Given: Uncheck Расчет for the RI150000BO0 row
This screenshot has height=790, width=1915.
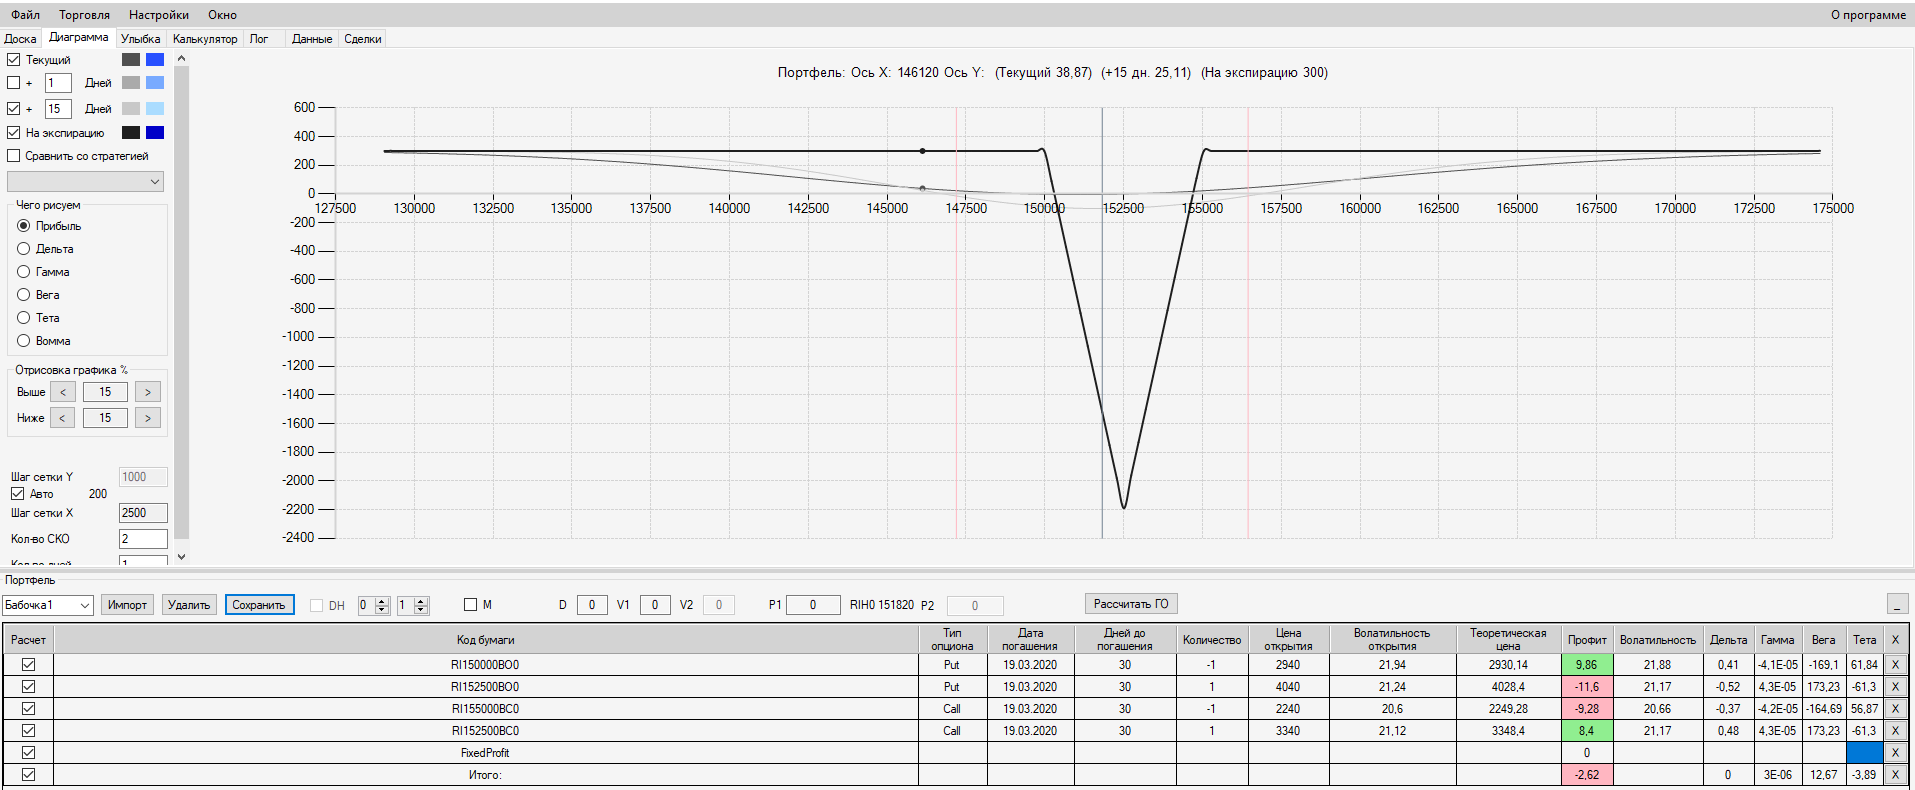Looking at the screenshot, I should (x=28, y=665).
